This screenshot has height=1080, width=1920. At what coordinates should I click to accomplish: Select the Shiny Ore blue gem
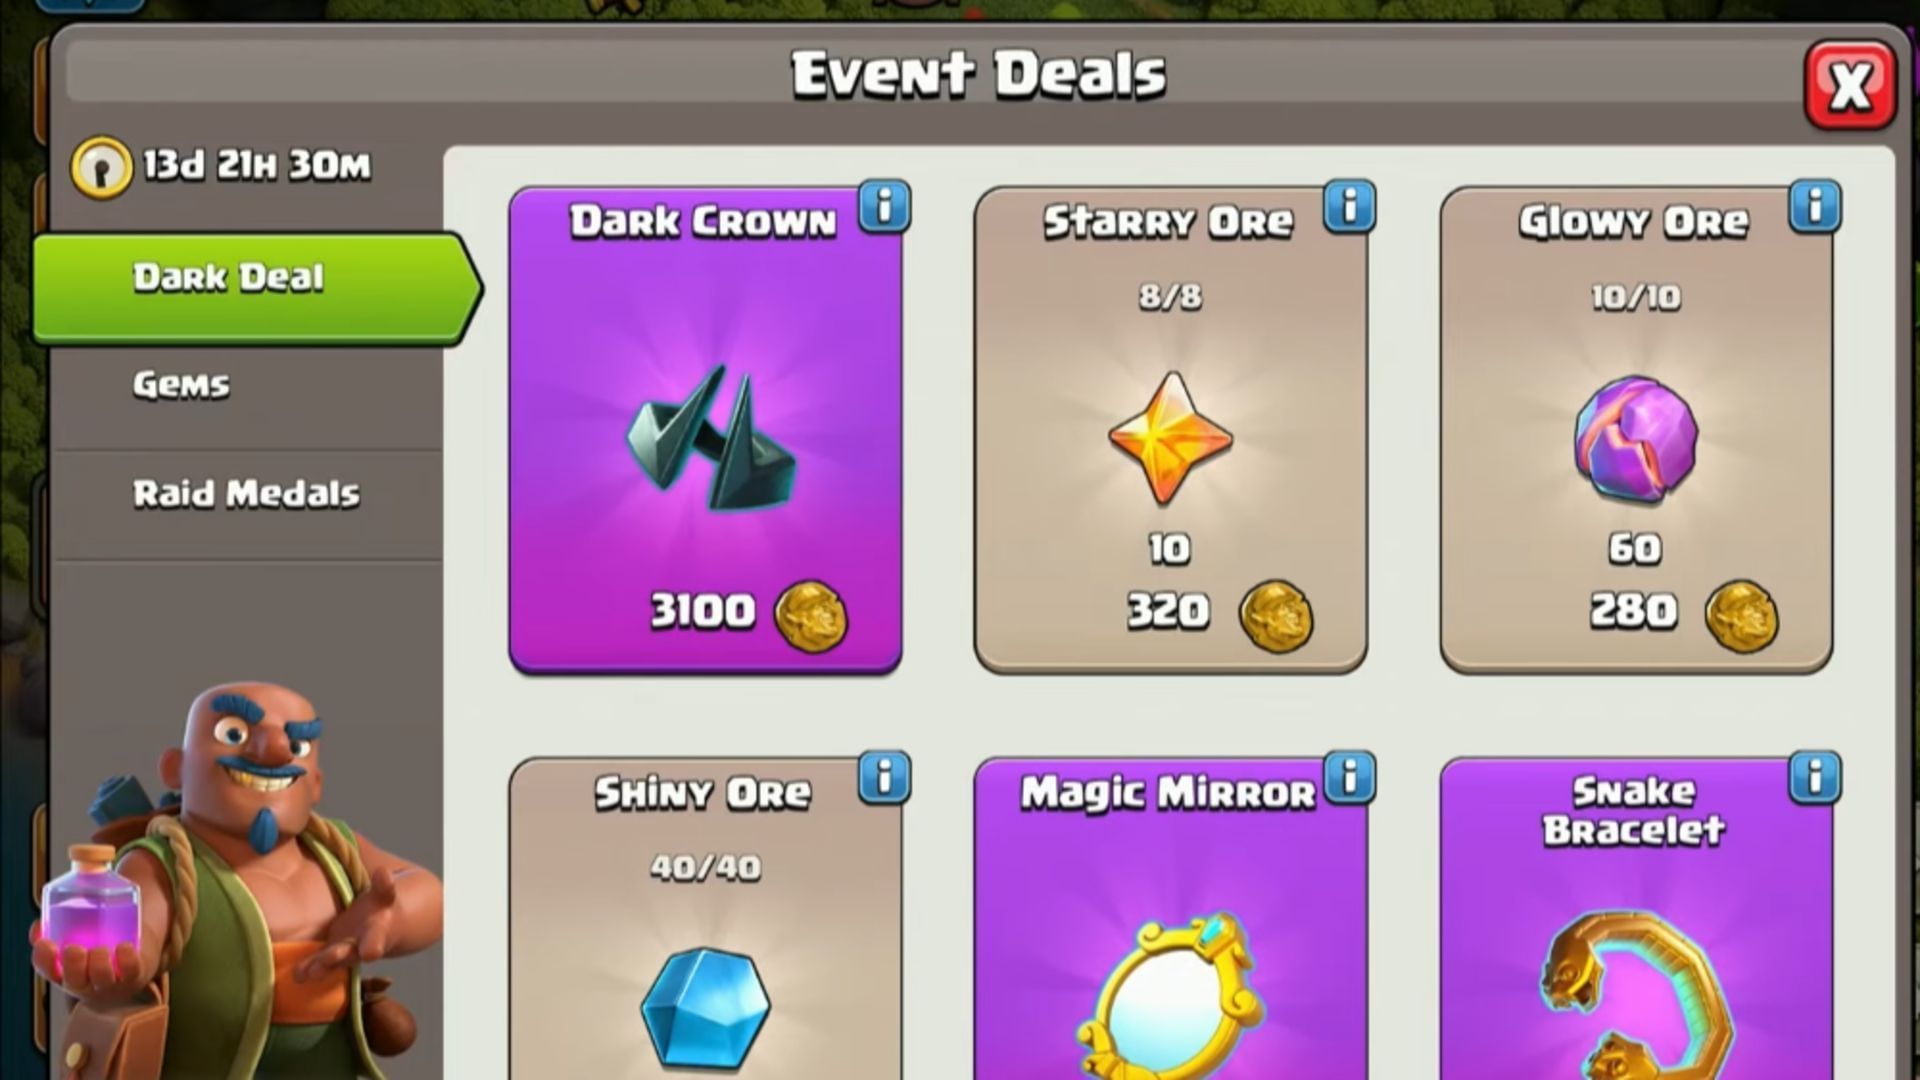705,1008
